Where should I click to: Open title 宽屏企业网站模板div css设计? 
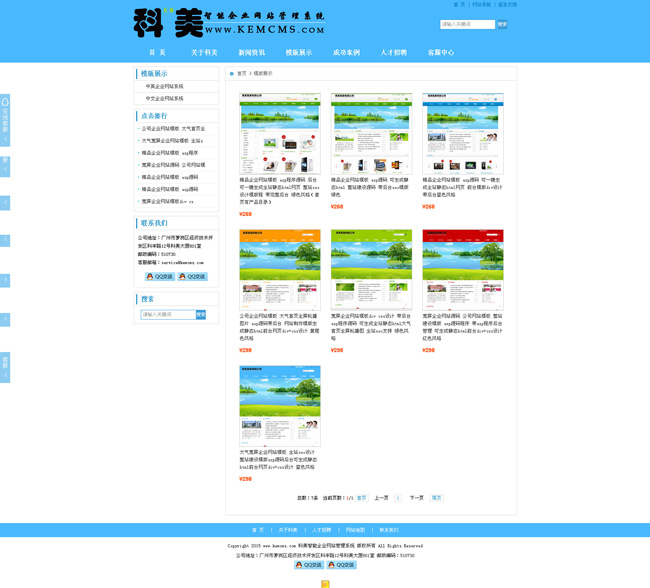371,327
